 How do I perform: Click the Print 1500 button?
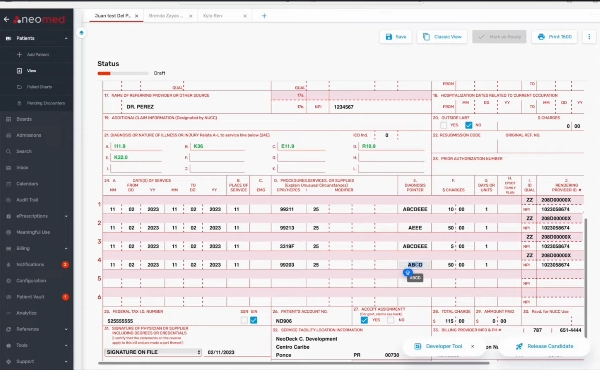554,37
